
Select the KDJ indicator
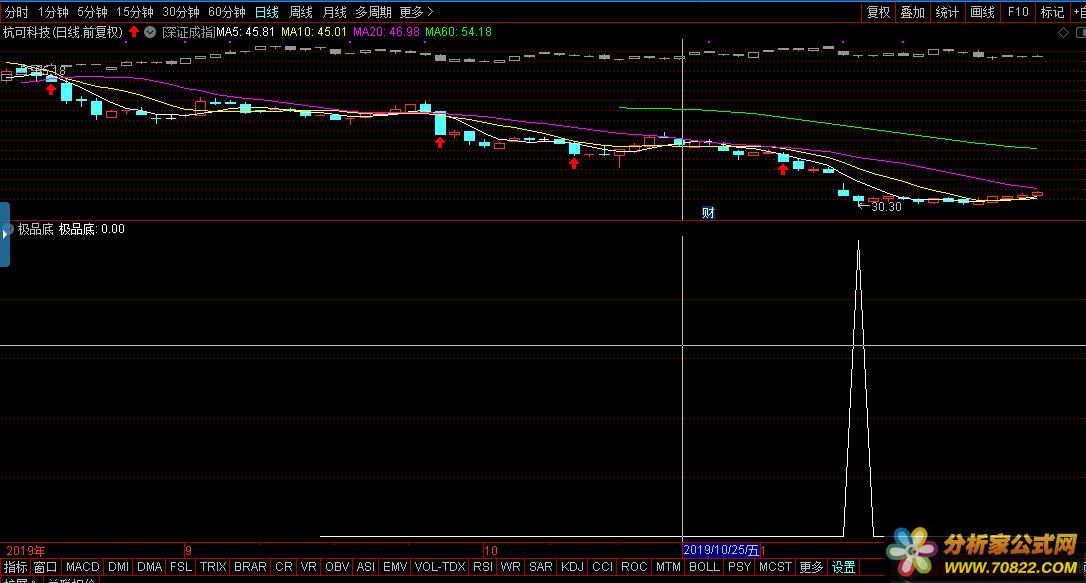point(571,567)
